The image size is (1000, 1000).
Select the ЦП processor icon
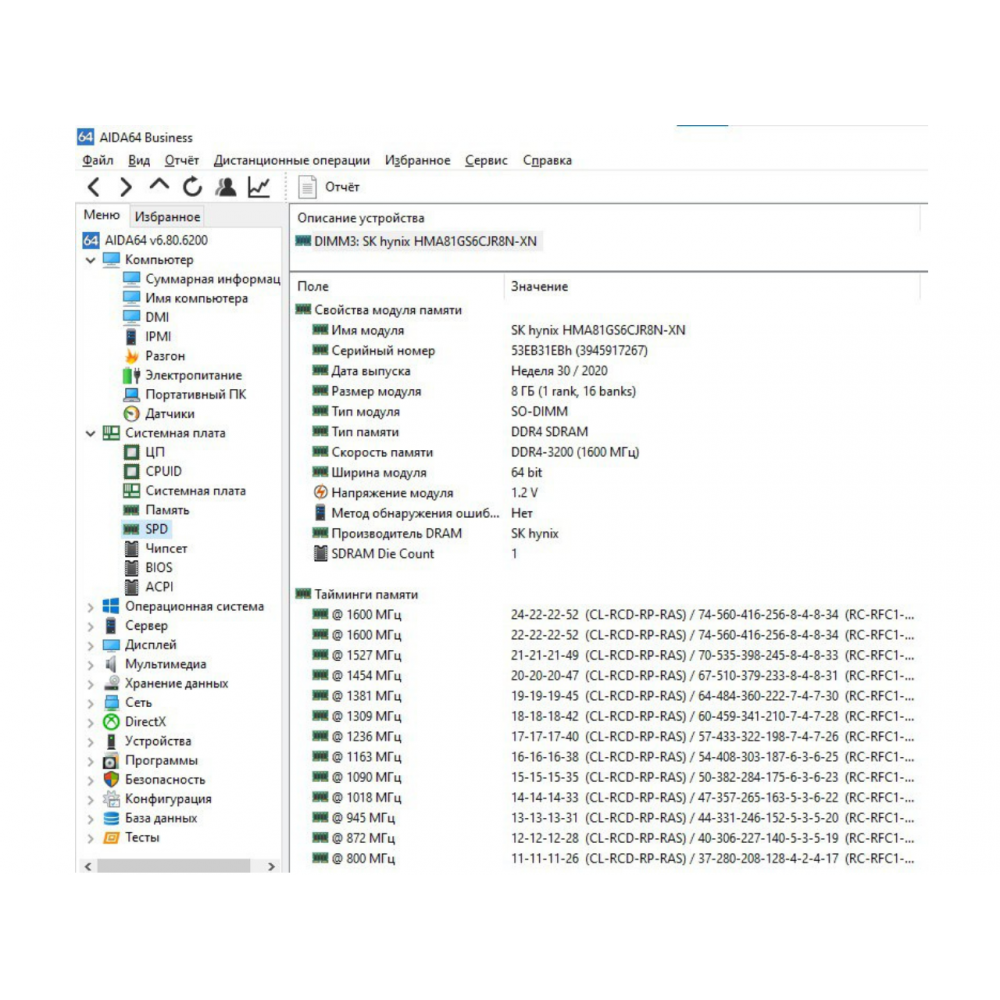(131, 452)
